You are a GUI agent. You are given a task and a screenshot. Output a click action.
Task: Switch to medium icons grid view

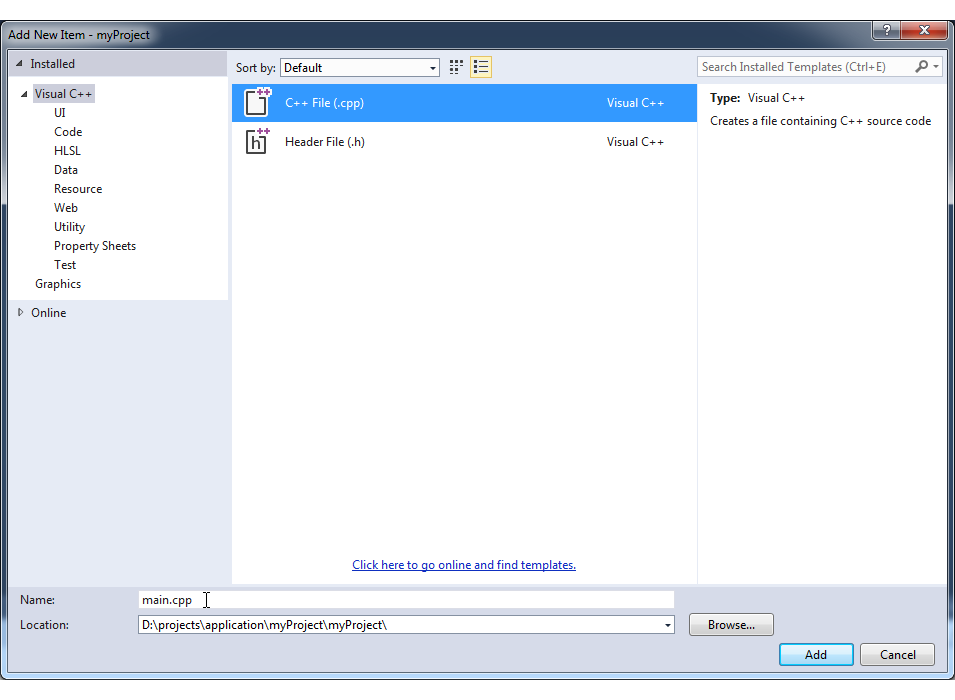click(456, 67)
